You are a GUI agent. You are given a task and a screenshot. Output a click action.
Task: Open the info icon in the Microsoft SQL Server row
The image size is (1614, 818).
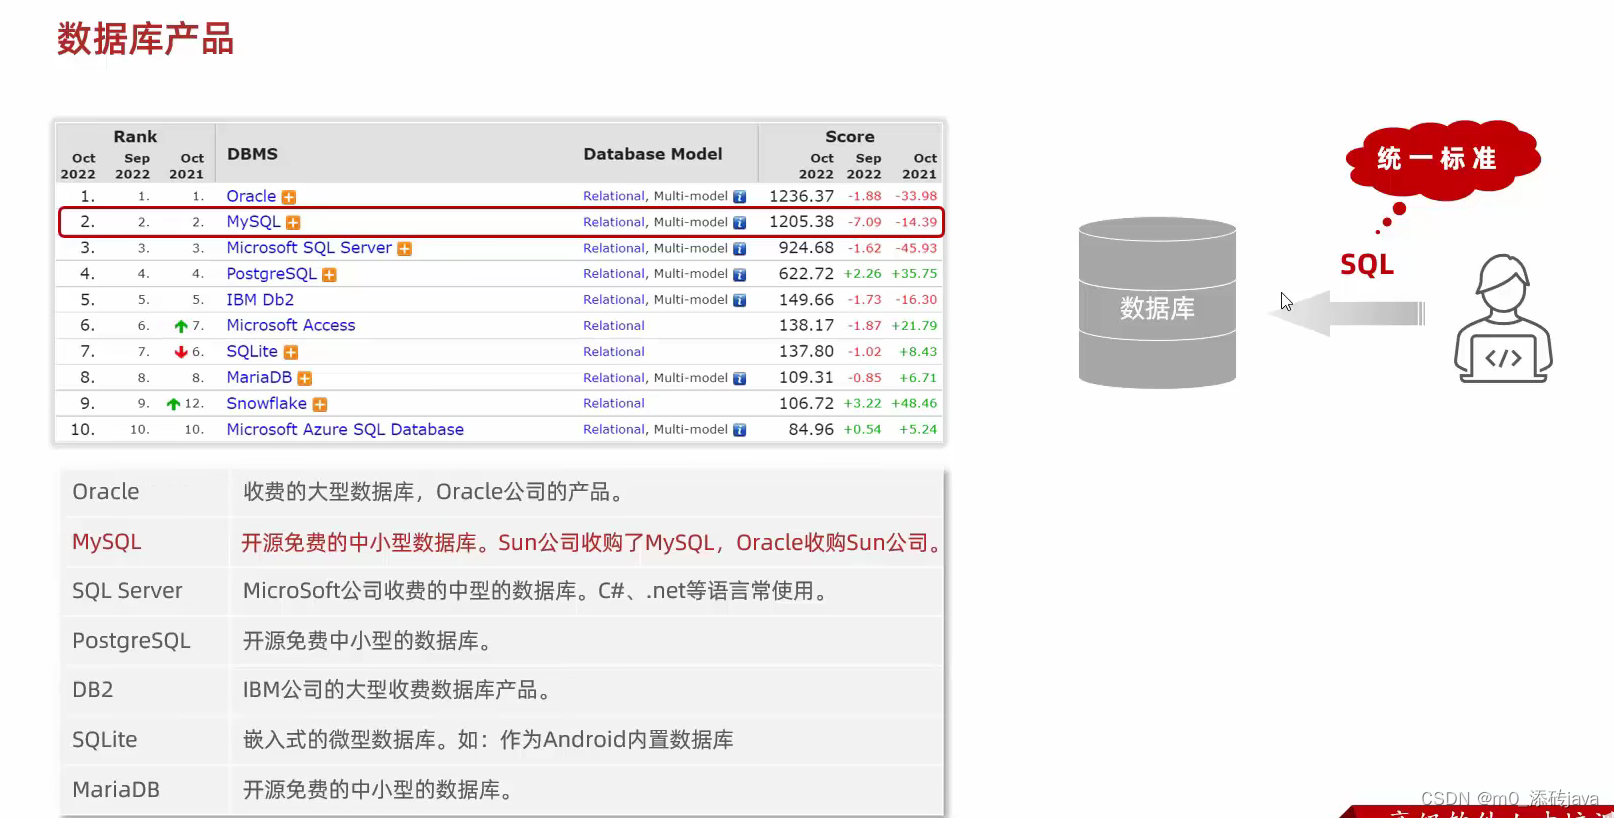pyautogui.click(x=740, y=249)
